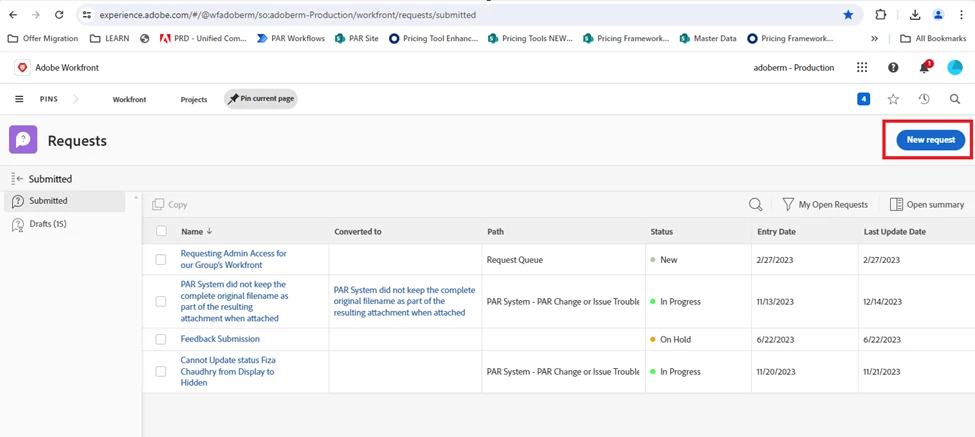Tick the select-all checkbox in header row
The image size is (975, 437).
point(162,231)
